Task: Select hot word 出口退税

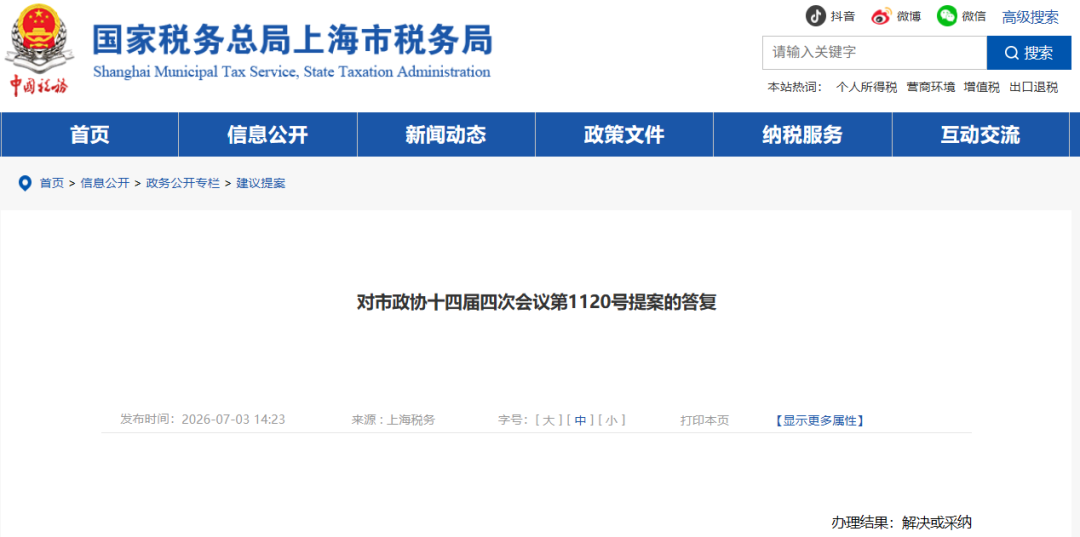Action: pos(1033,87)
